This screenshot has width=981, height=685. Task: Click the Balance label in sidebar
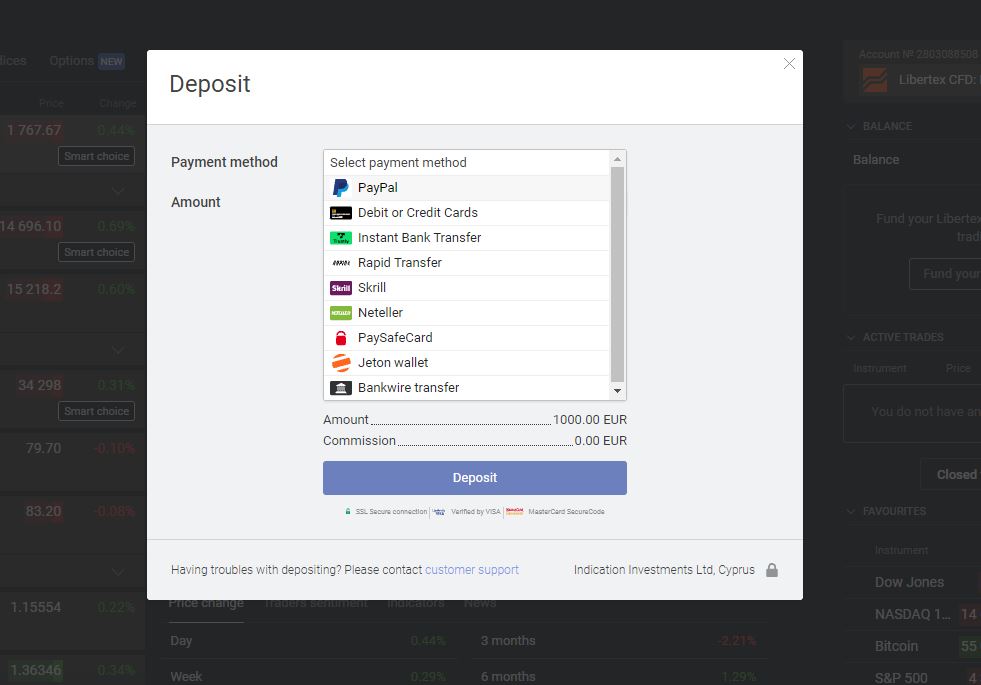(876, 160)
